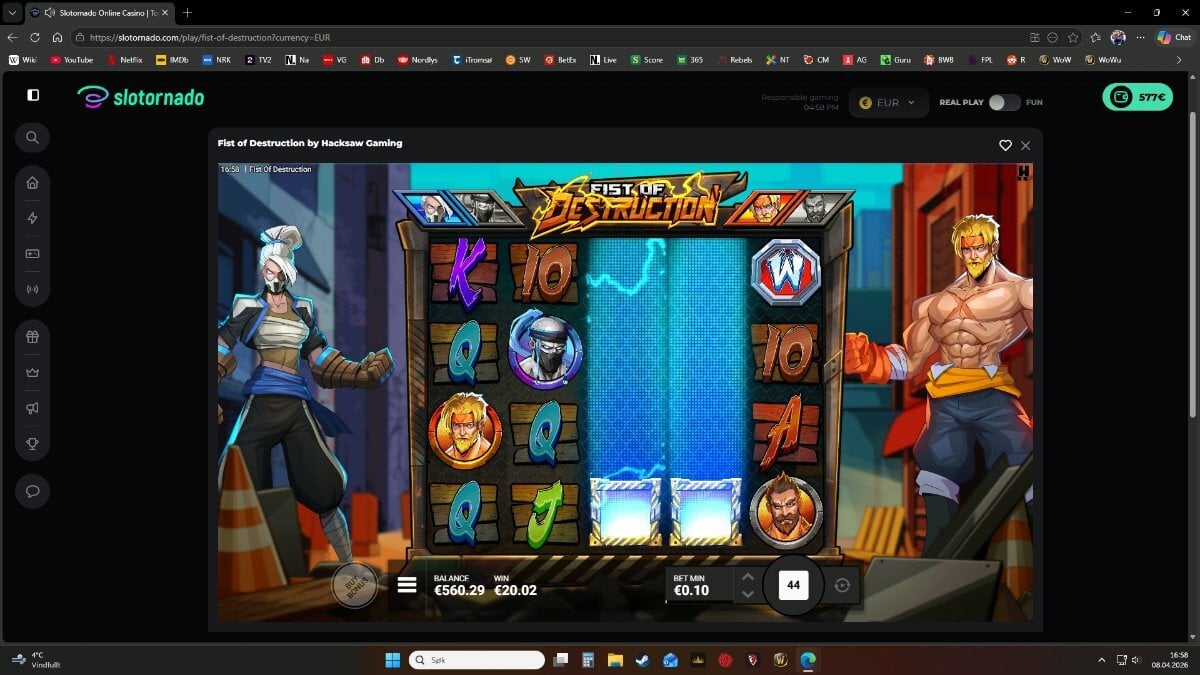Toggle the sidebar collapse panel icon

pyautogui.click(x=33, y=95)
